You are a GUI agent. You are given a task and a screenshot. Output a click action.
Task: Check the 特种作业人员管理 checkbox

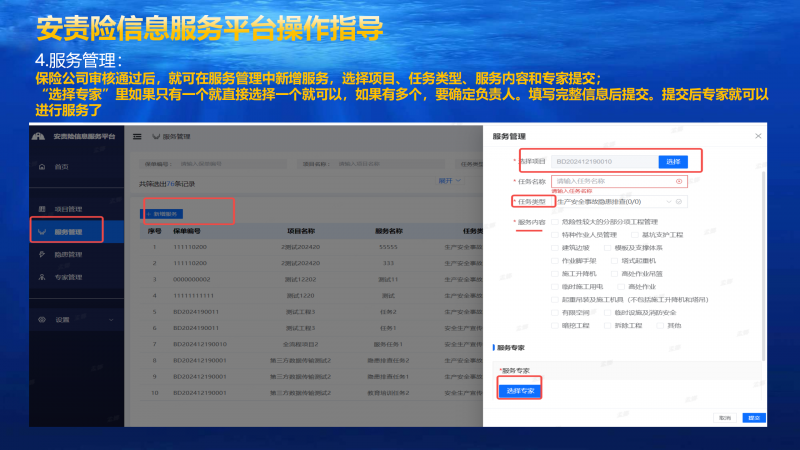click(x=555, y=235)
